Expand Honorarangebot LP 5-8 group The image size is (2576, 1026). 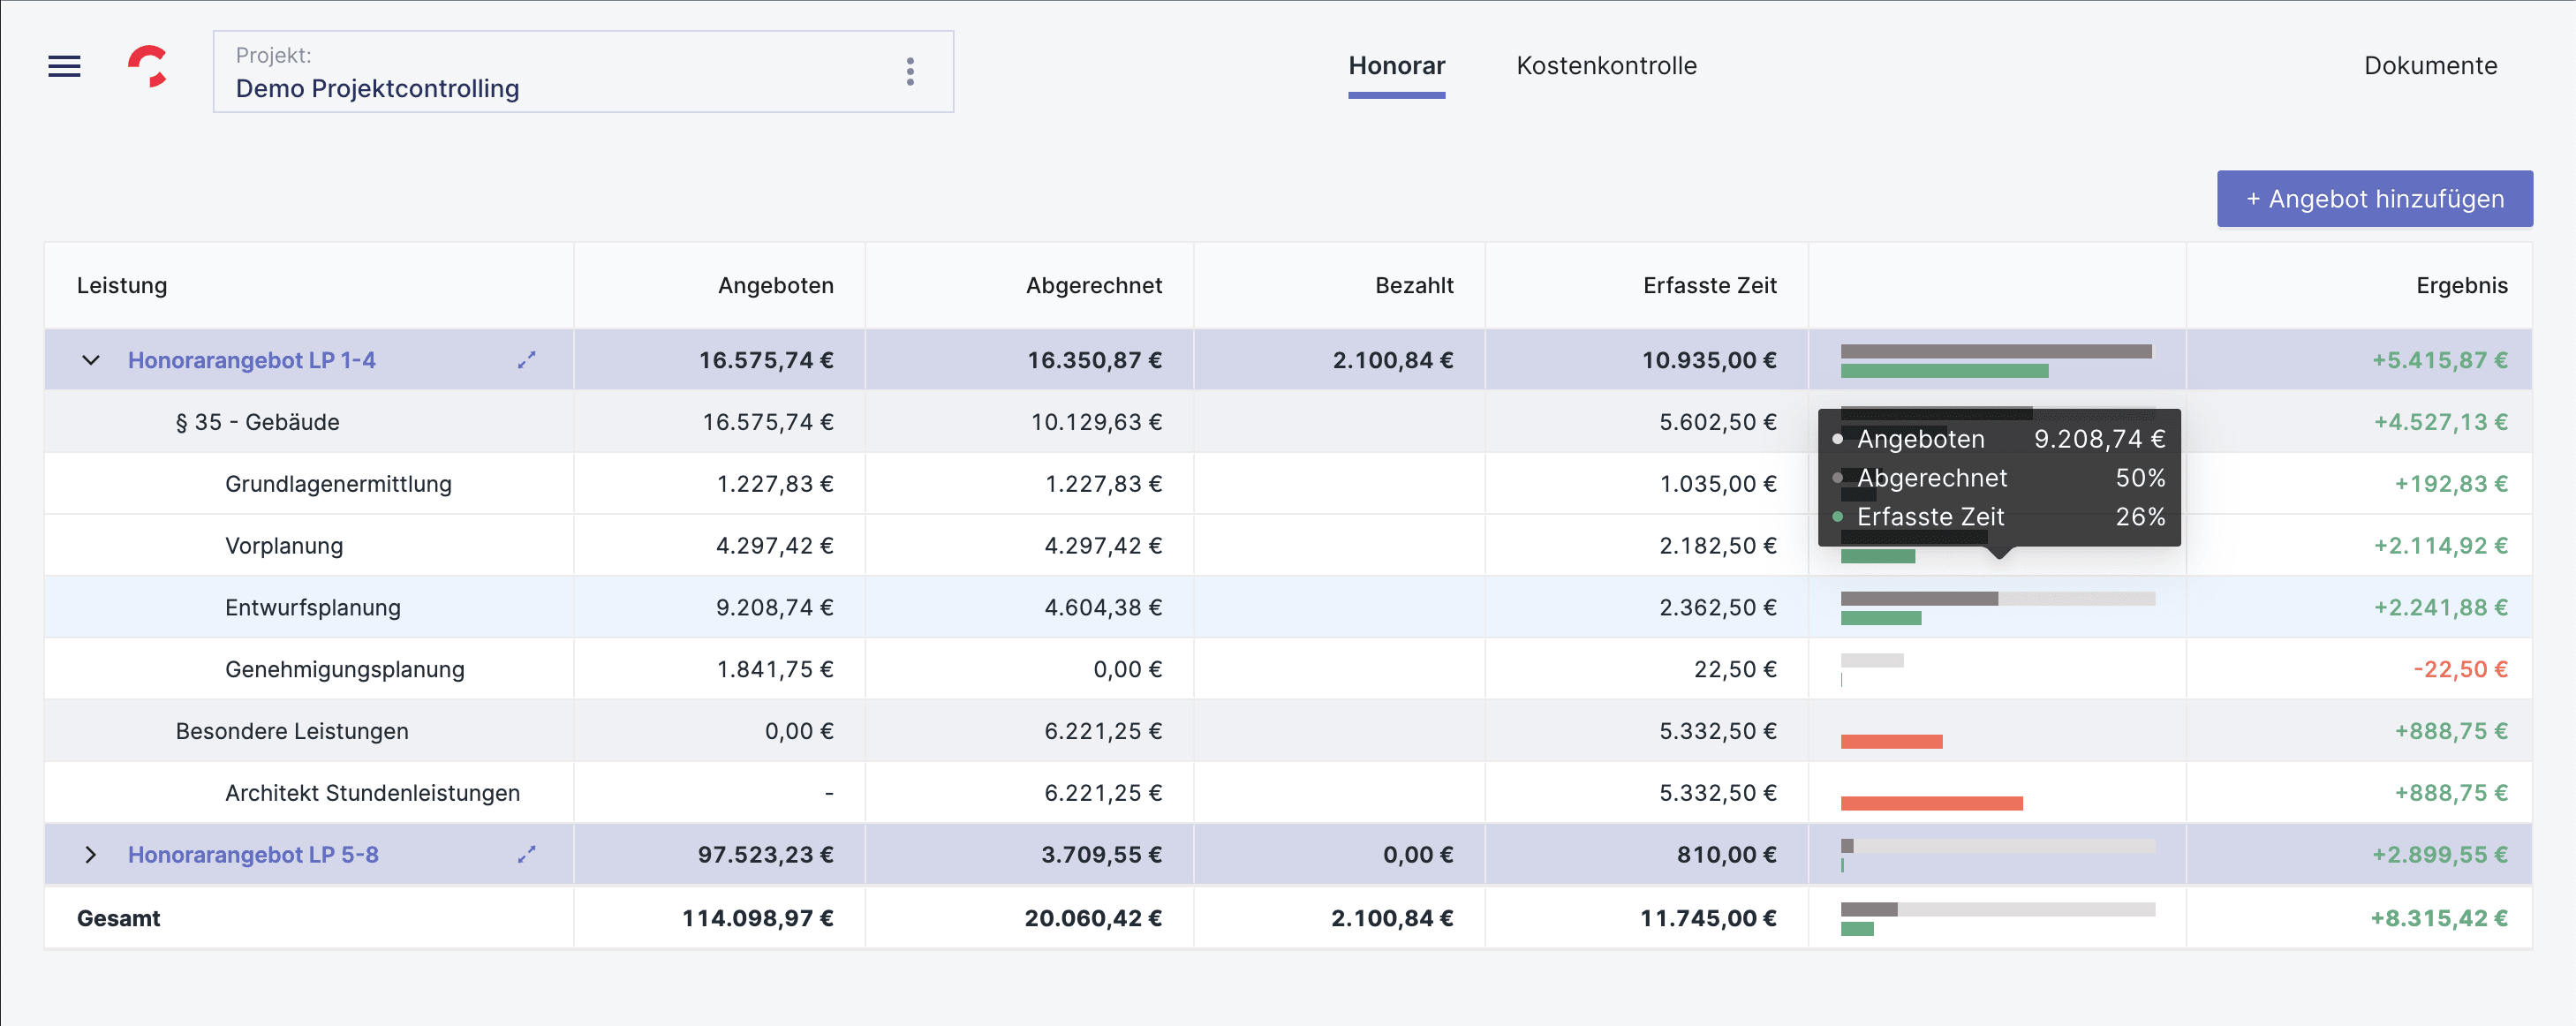coord(91,854)
